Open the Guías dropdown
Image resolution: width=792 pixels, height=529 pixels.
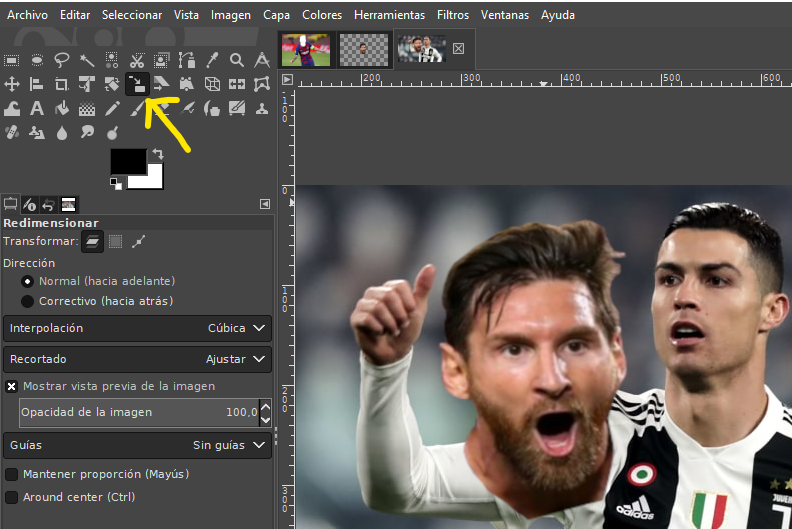[x=137, y=445]
